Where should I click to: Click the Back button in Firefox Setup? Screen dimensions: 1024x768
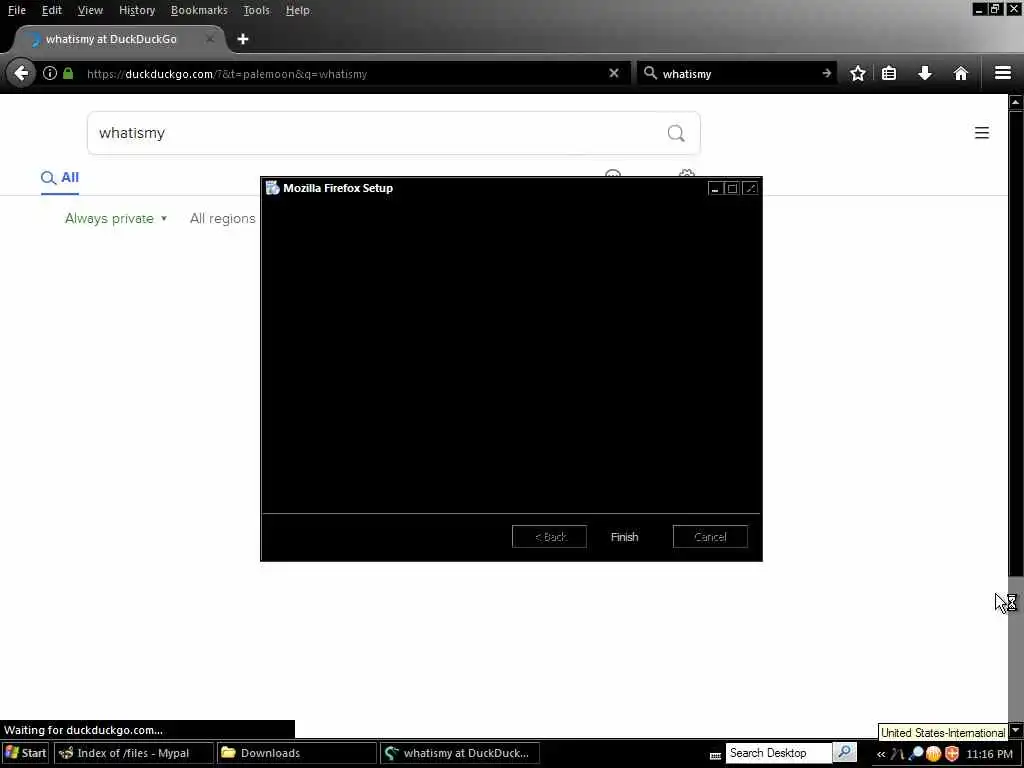click(x=549, y=537)
